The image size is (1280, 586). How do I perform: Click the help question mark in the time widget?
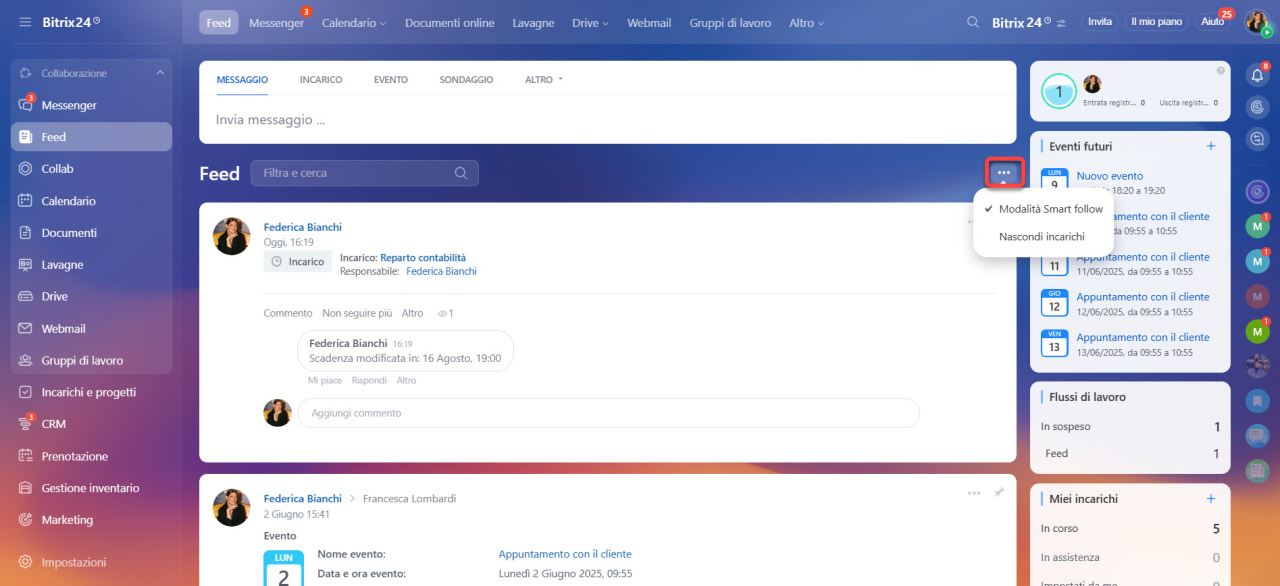click(x=1220, y=71)
